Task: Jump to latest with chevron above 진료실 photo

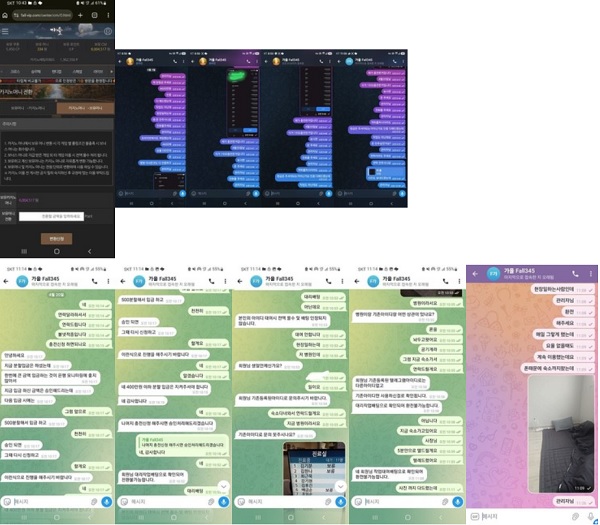Action: click(340, 486)
